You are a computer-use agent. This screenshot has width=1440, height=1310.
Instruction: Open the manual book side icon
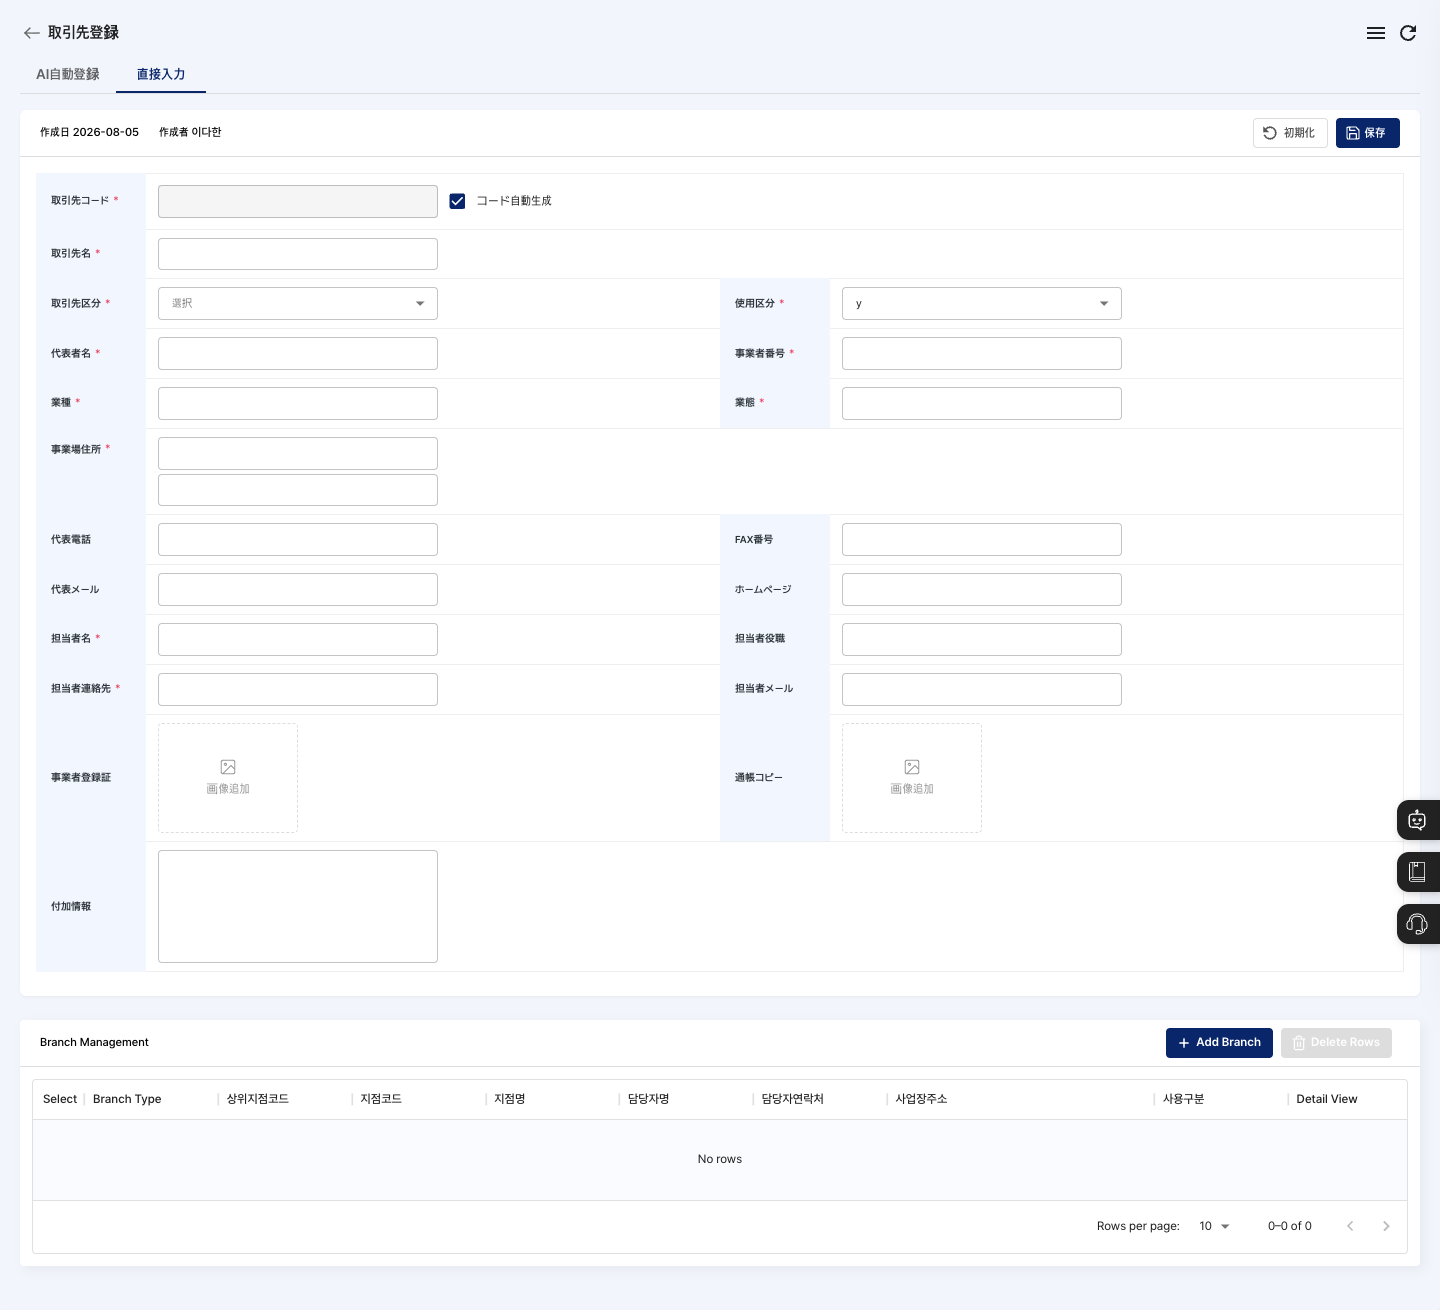point(1417,872)
